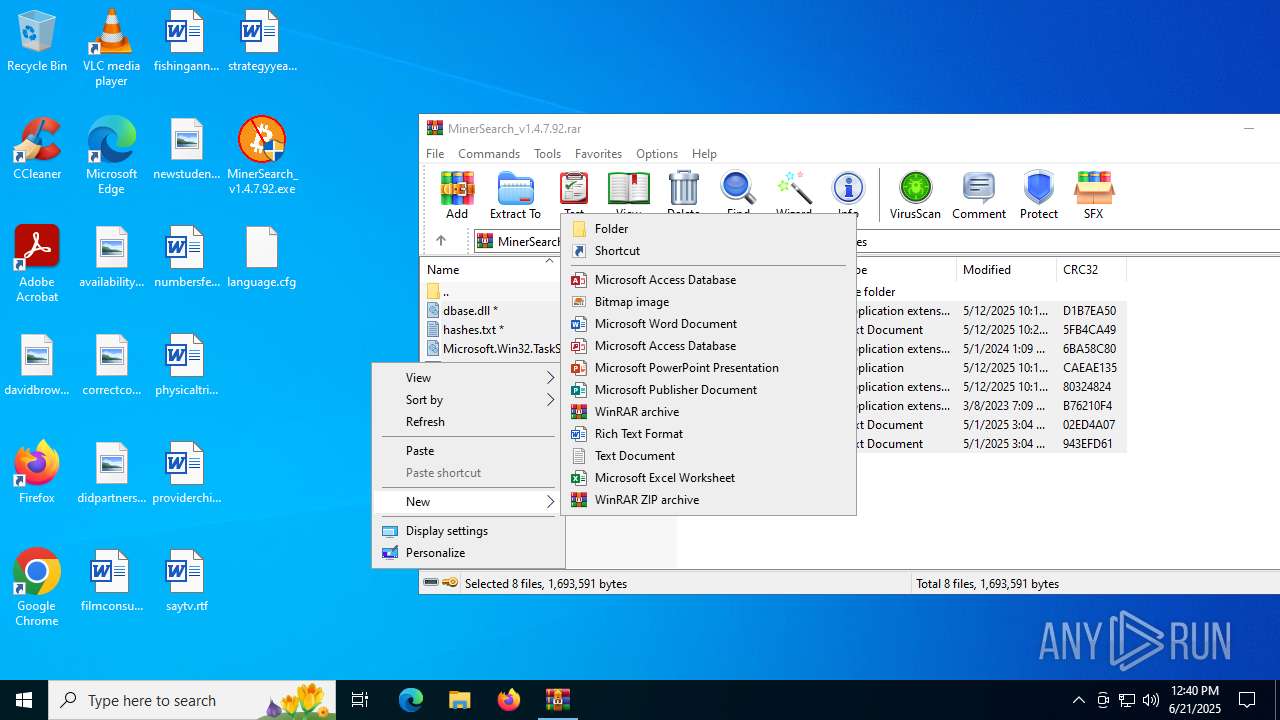Click the up-one-level arrow in WinRAR
1280x720 pixels.
[x=440, y=241]
